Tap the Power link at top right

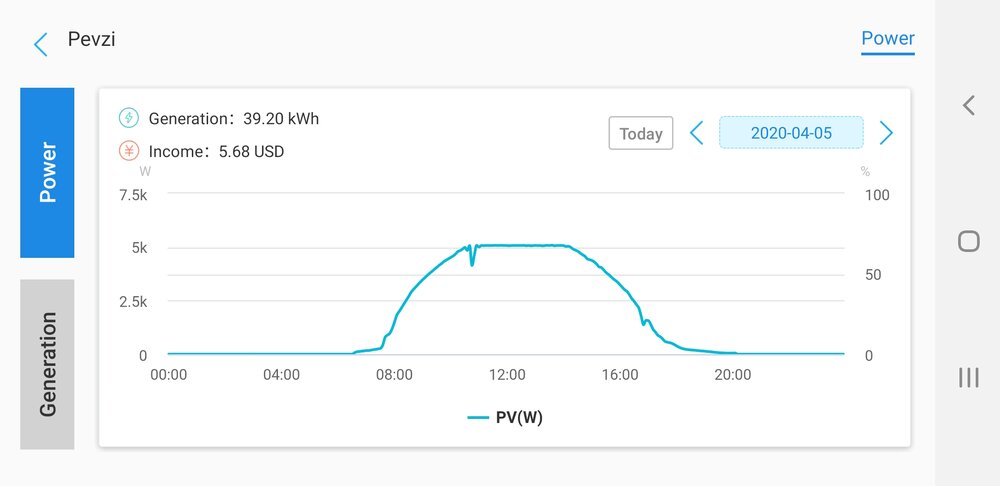click(888, 39)
